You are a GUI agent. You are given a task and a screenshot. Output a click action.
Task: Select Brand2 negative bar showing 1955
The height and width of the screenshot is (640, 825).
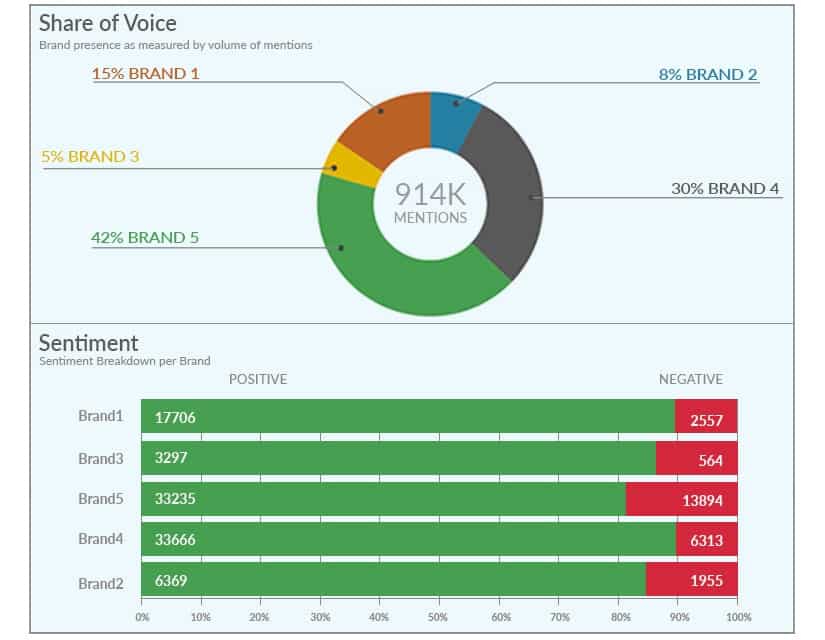click(692, 580)
